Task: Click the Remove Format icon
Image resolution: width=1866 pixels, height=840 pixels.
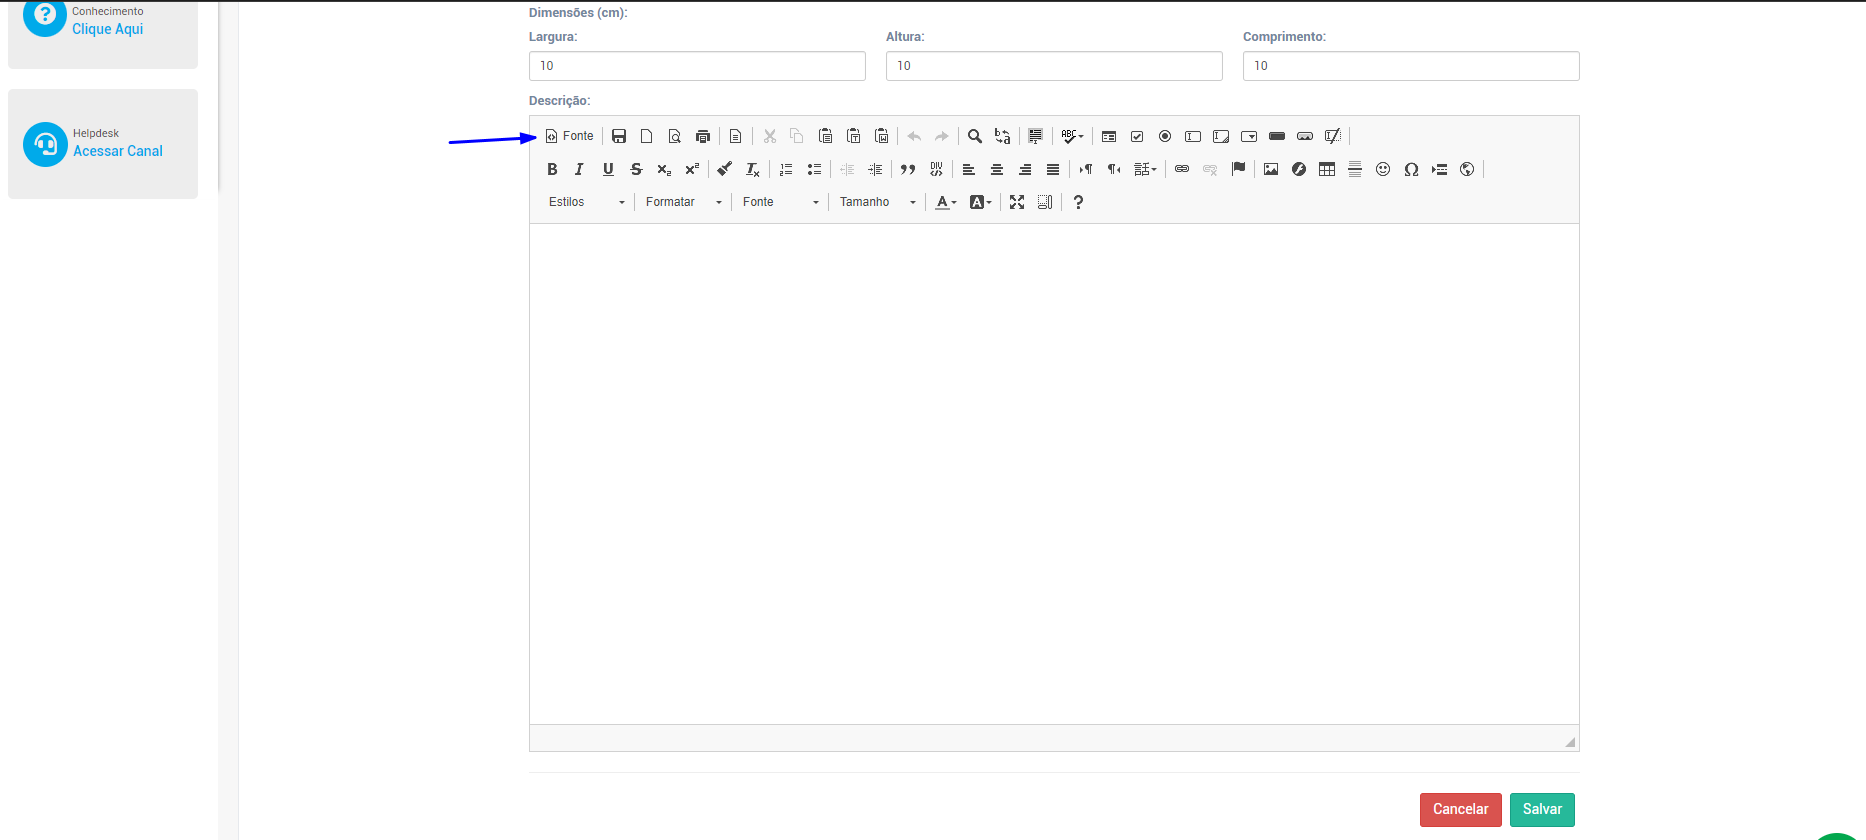Action: tap(753, 169)
